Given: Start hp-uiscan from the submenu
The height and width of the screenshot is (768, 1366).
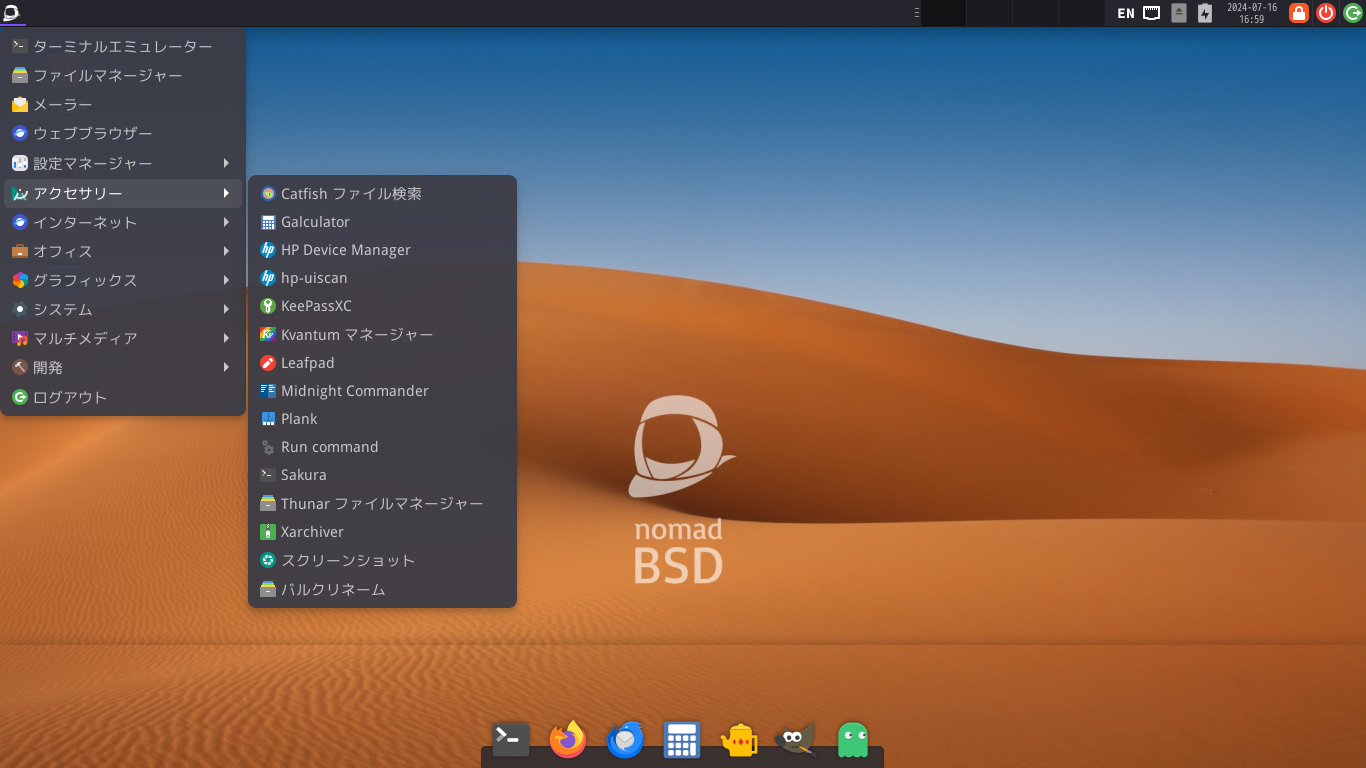Looking at the screenshot, I should click(x=382, y=278).
